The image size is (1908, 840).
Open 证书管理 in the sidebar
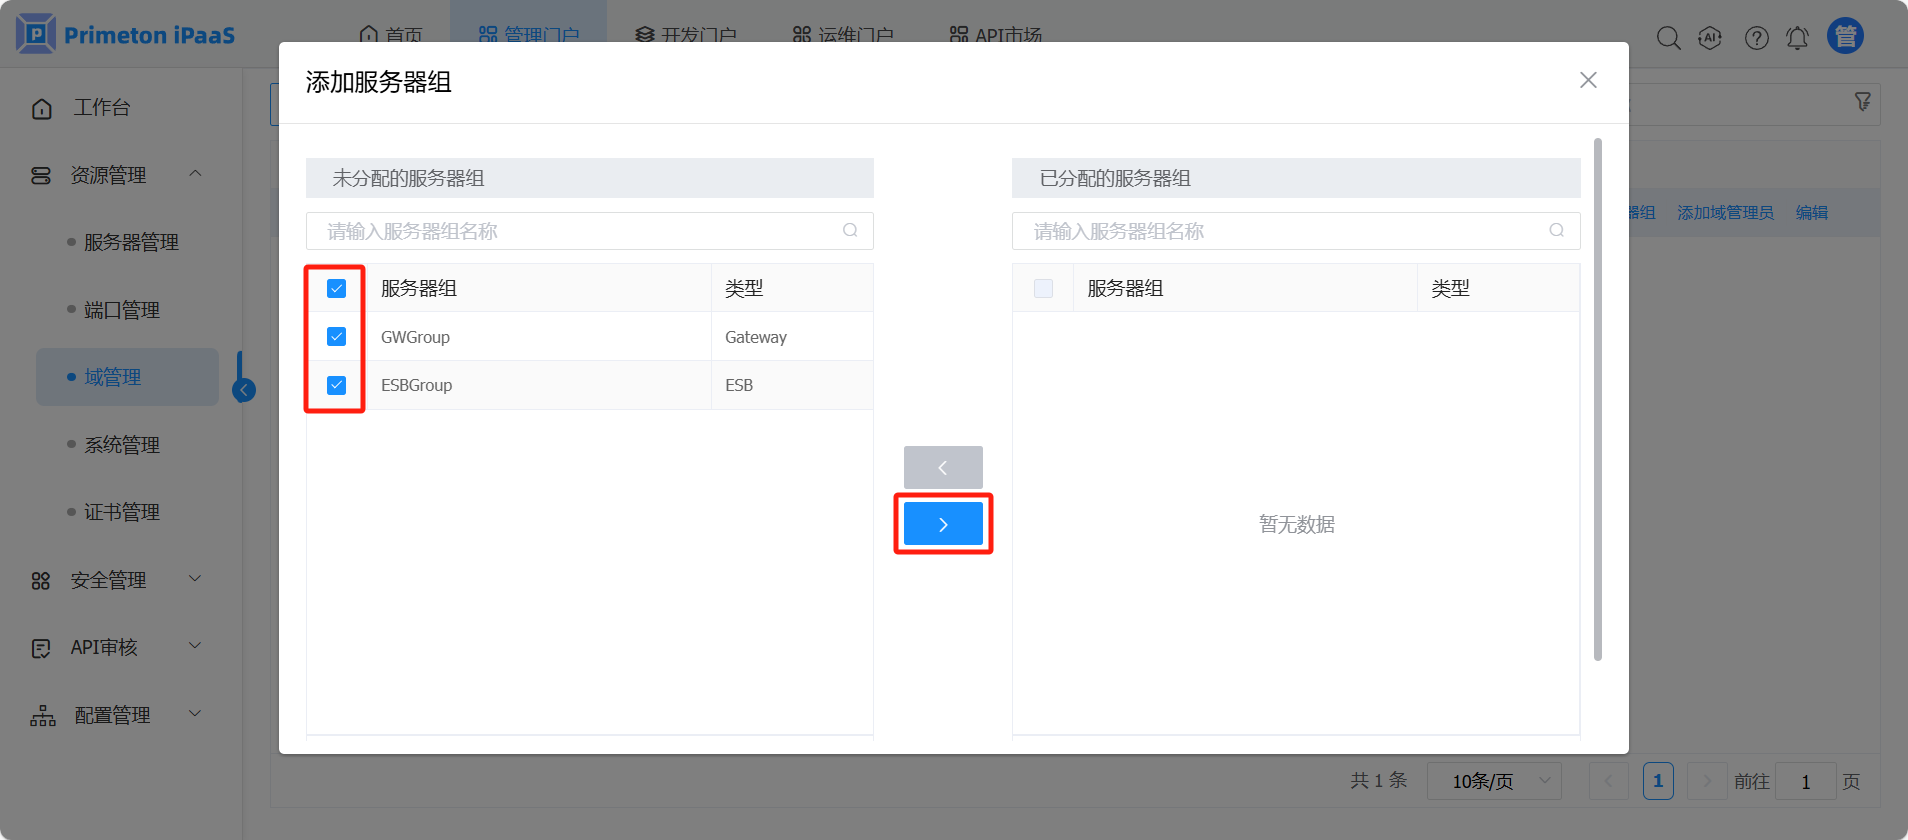(x=121, y=512)
